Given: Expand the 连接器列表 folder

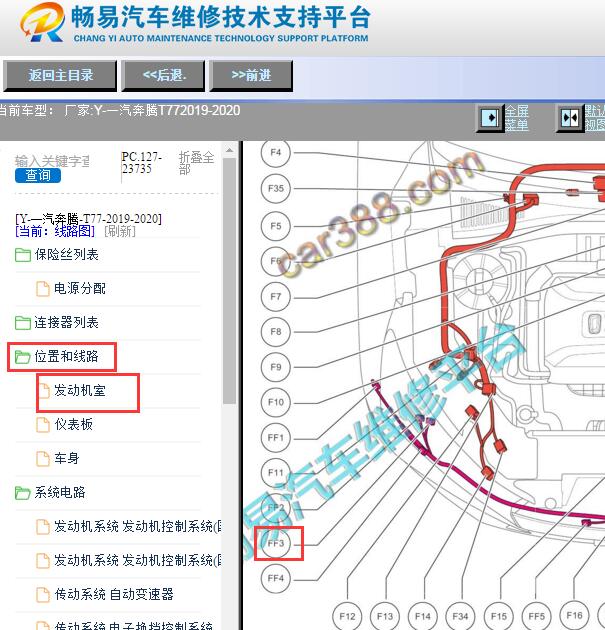Looking at the screenshot, I should (x=66, y=323).
